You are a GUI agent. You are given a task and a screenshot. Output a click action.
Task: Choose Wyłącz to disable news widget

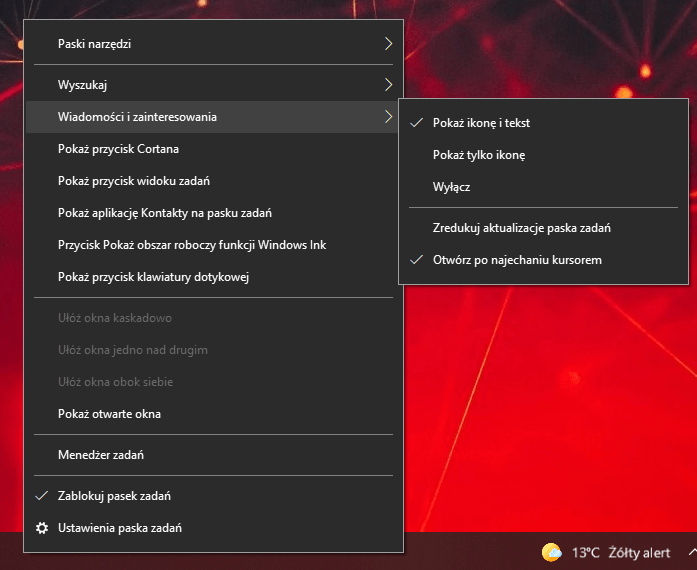[x=543, y=187]
